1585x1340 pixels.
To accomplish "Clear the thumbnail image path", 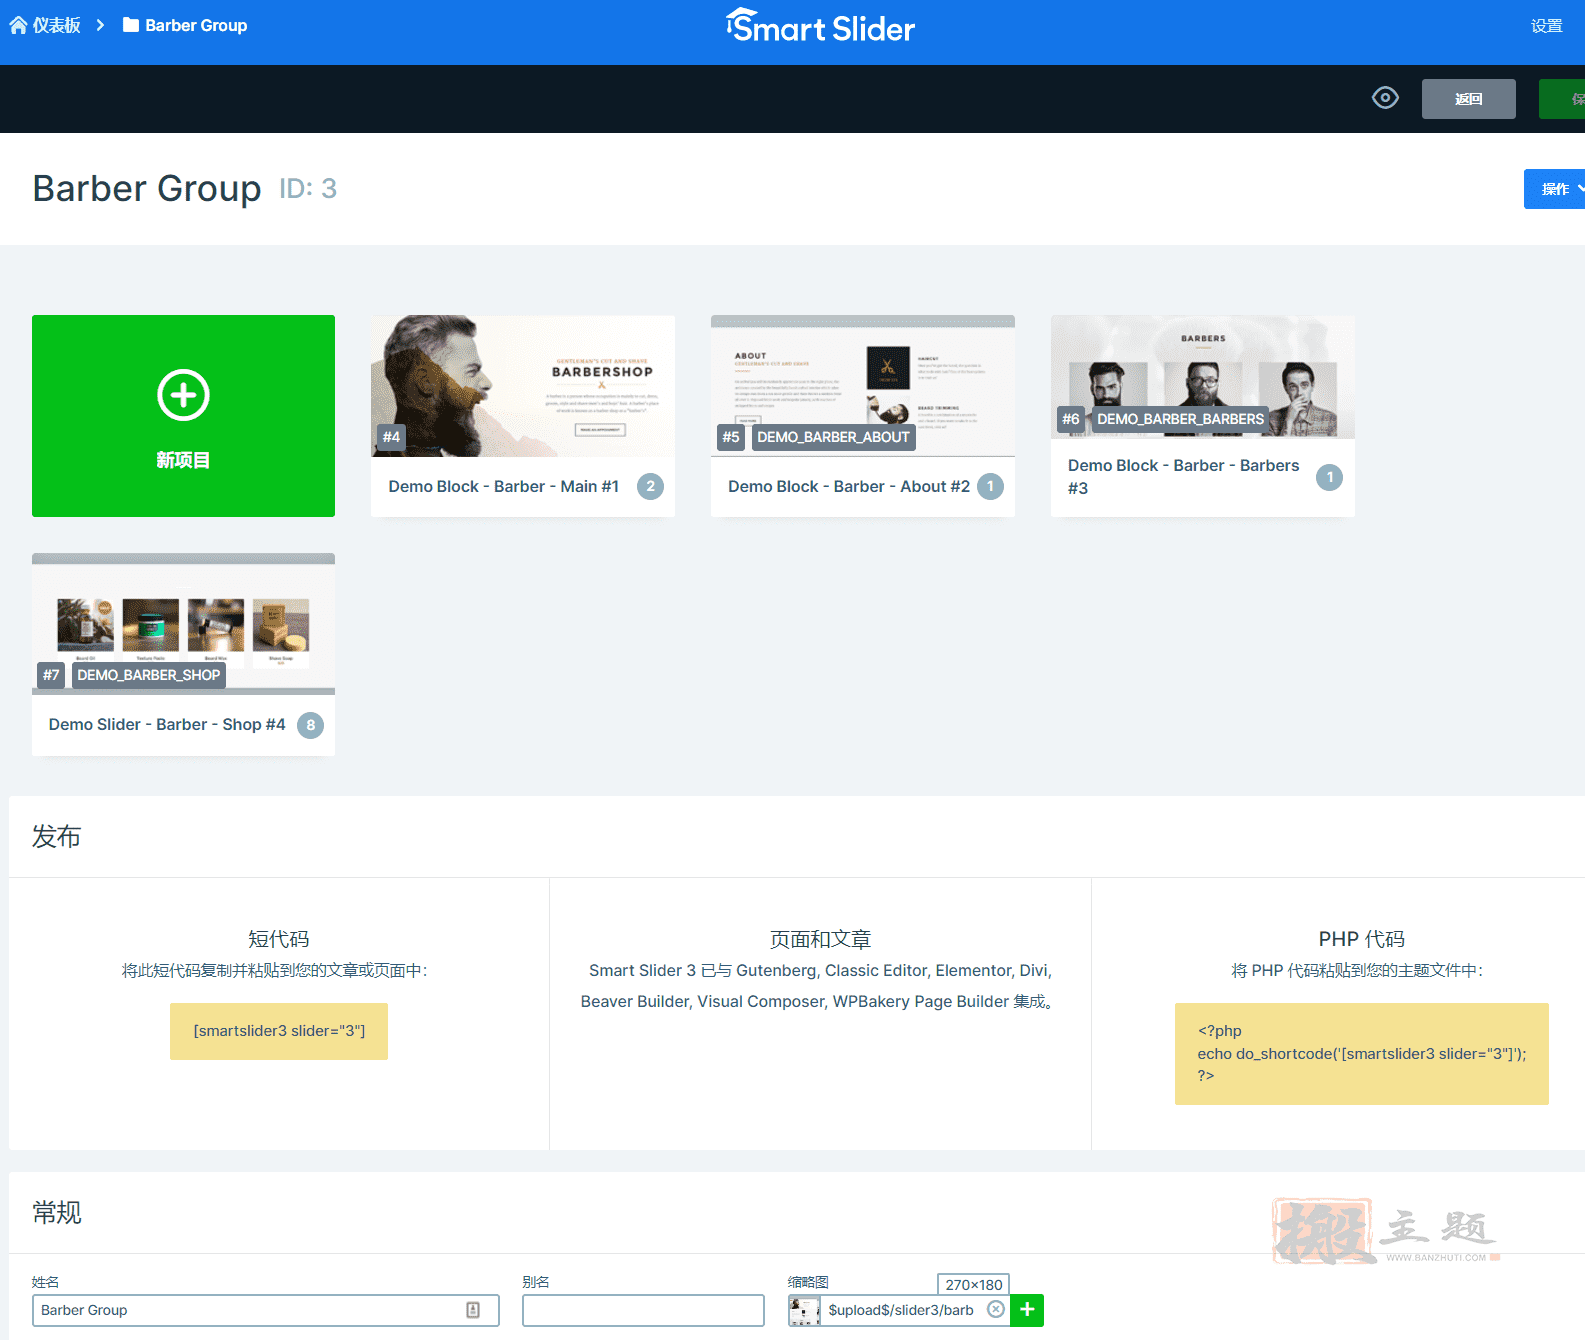I will pyautogui.click(x=996, y=1310).
